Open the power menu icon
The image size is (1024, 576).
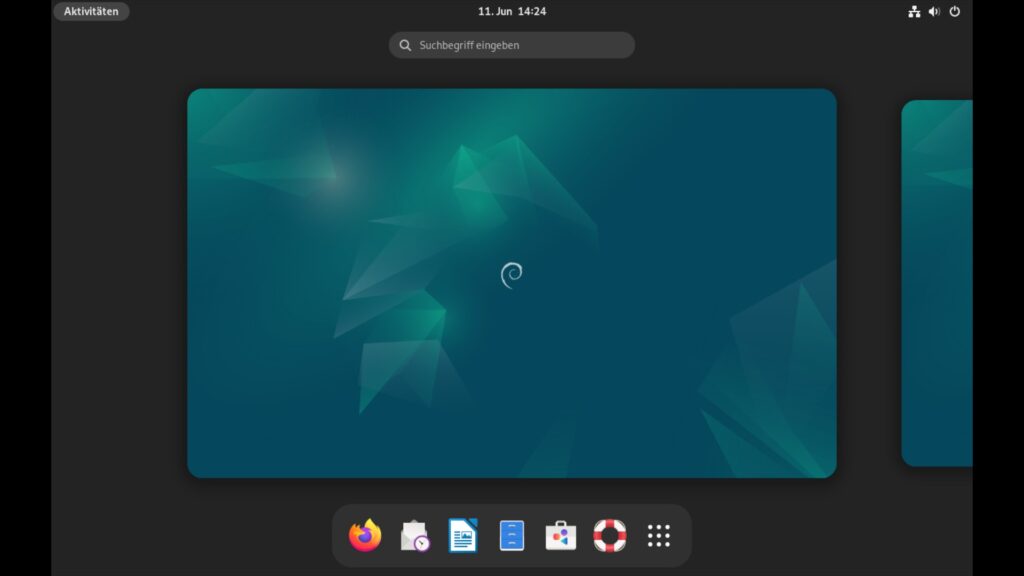[955, 11]
